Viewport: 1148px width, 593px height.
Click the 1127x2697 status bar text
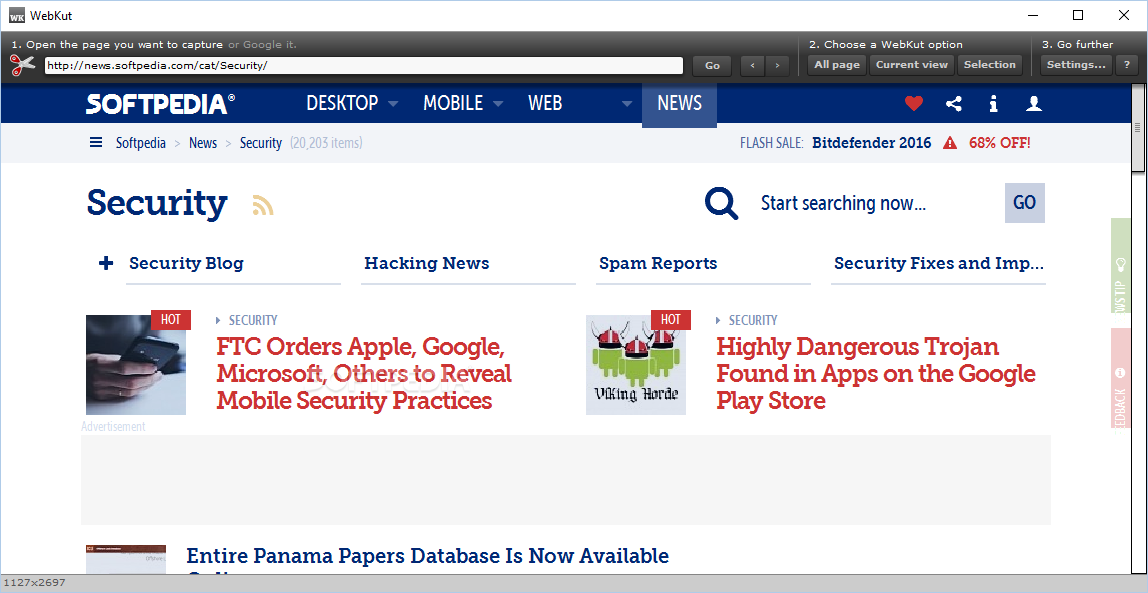pyautogui.click(x=34, y=583)
